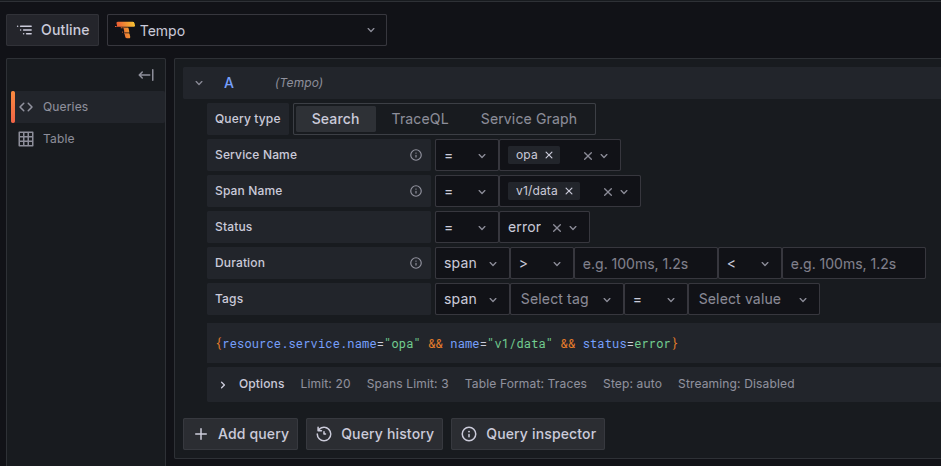
Task: Open Query inspector
Action: coord(528,434)
